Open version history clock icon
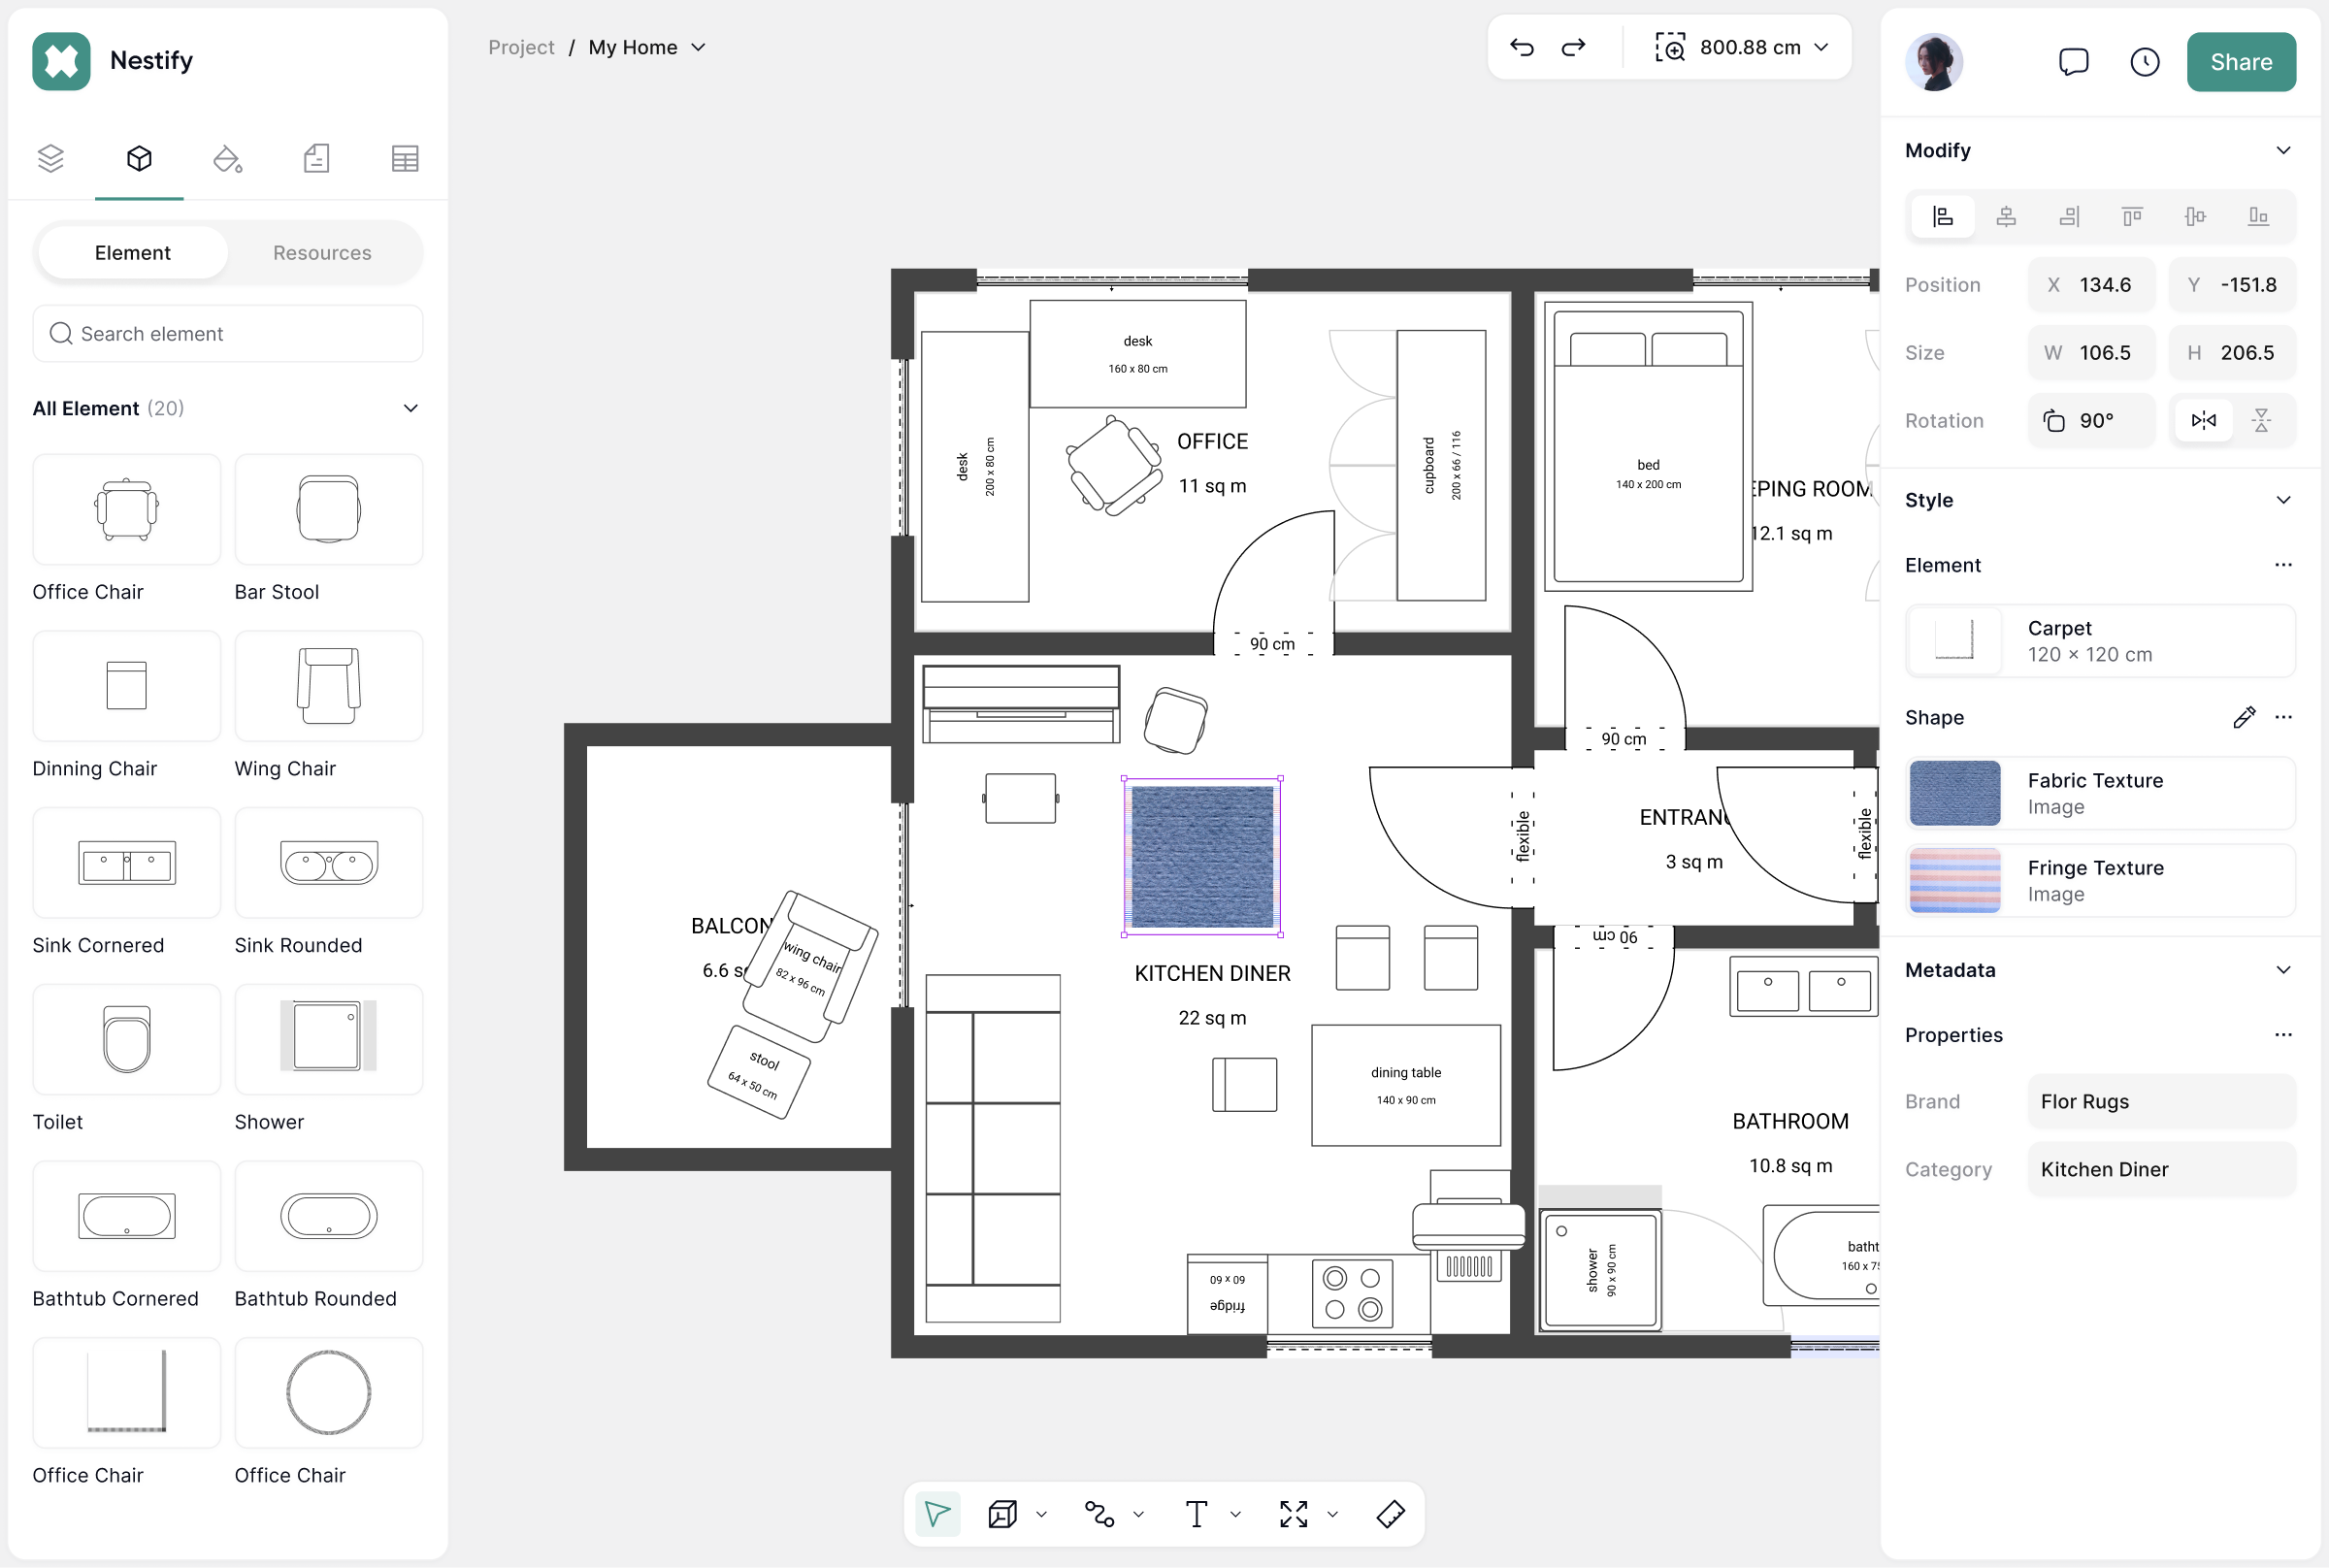Viewport: 2329px width, 1568px height. pyautogui.click(x=2144, y=62)
